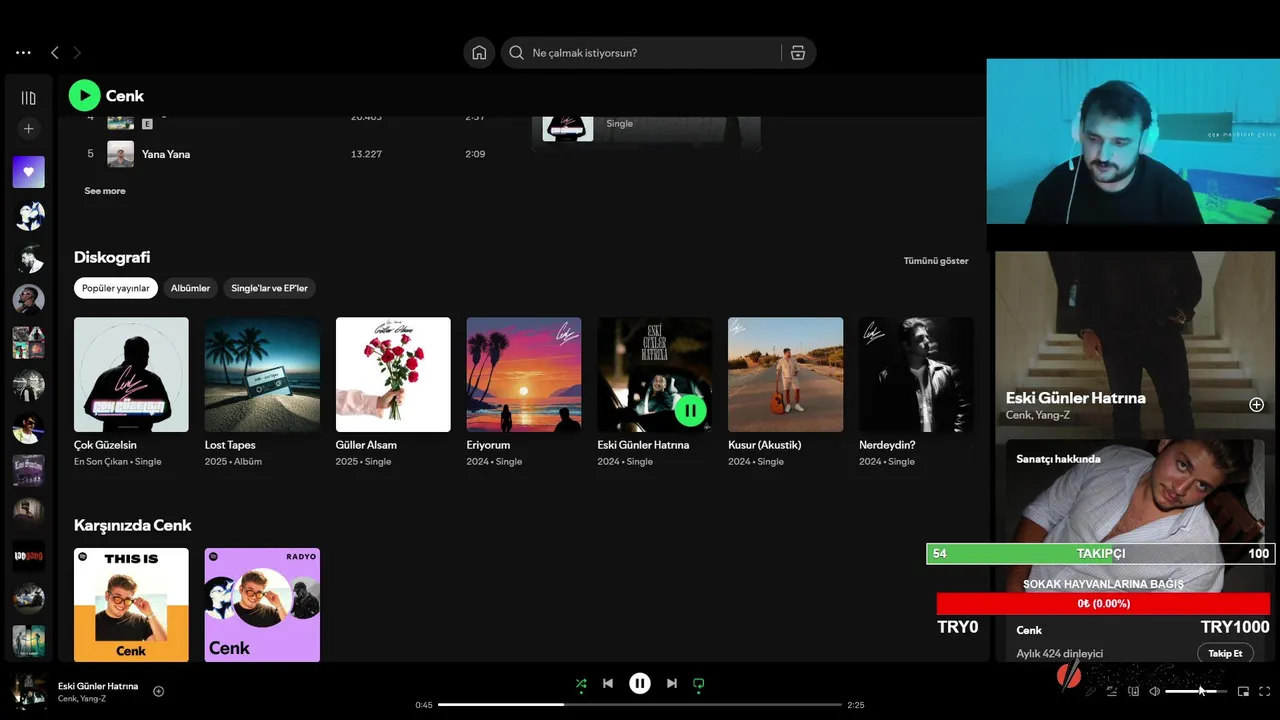Mute volume with speaker icon

pos(1154,691)
